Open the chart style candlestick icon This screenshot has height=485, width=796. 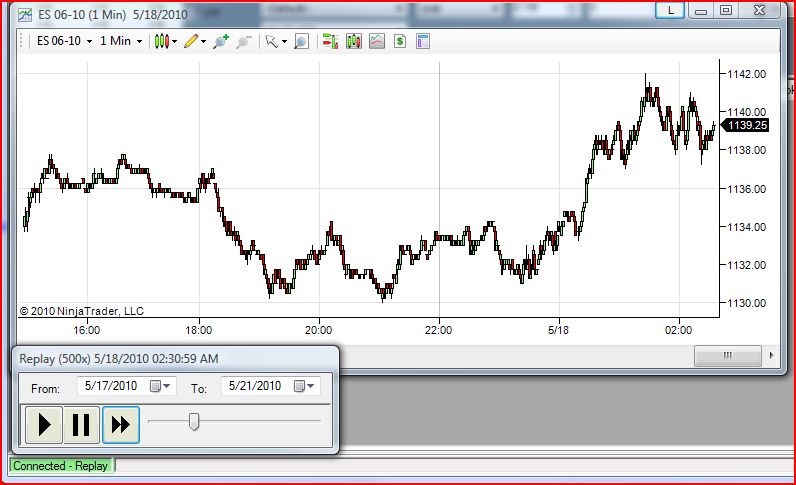coord(161,41)
